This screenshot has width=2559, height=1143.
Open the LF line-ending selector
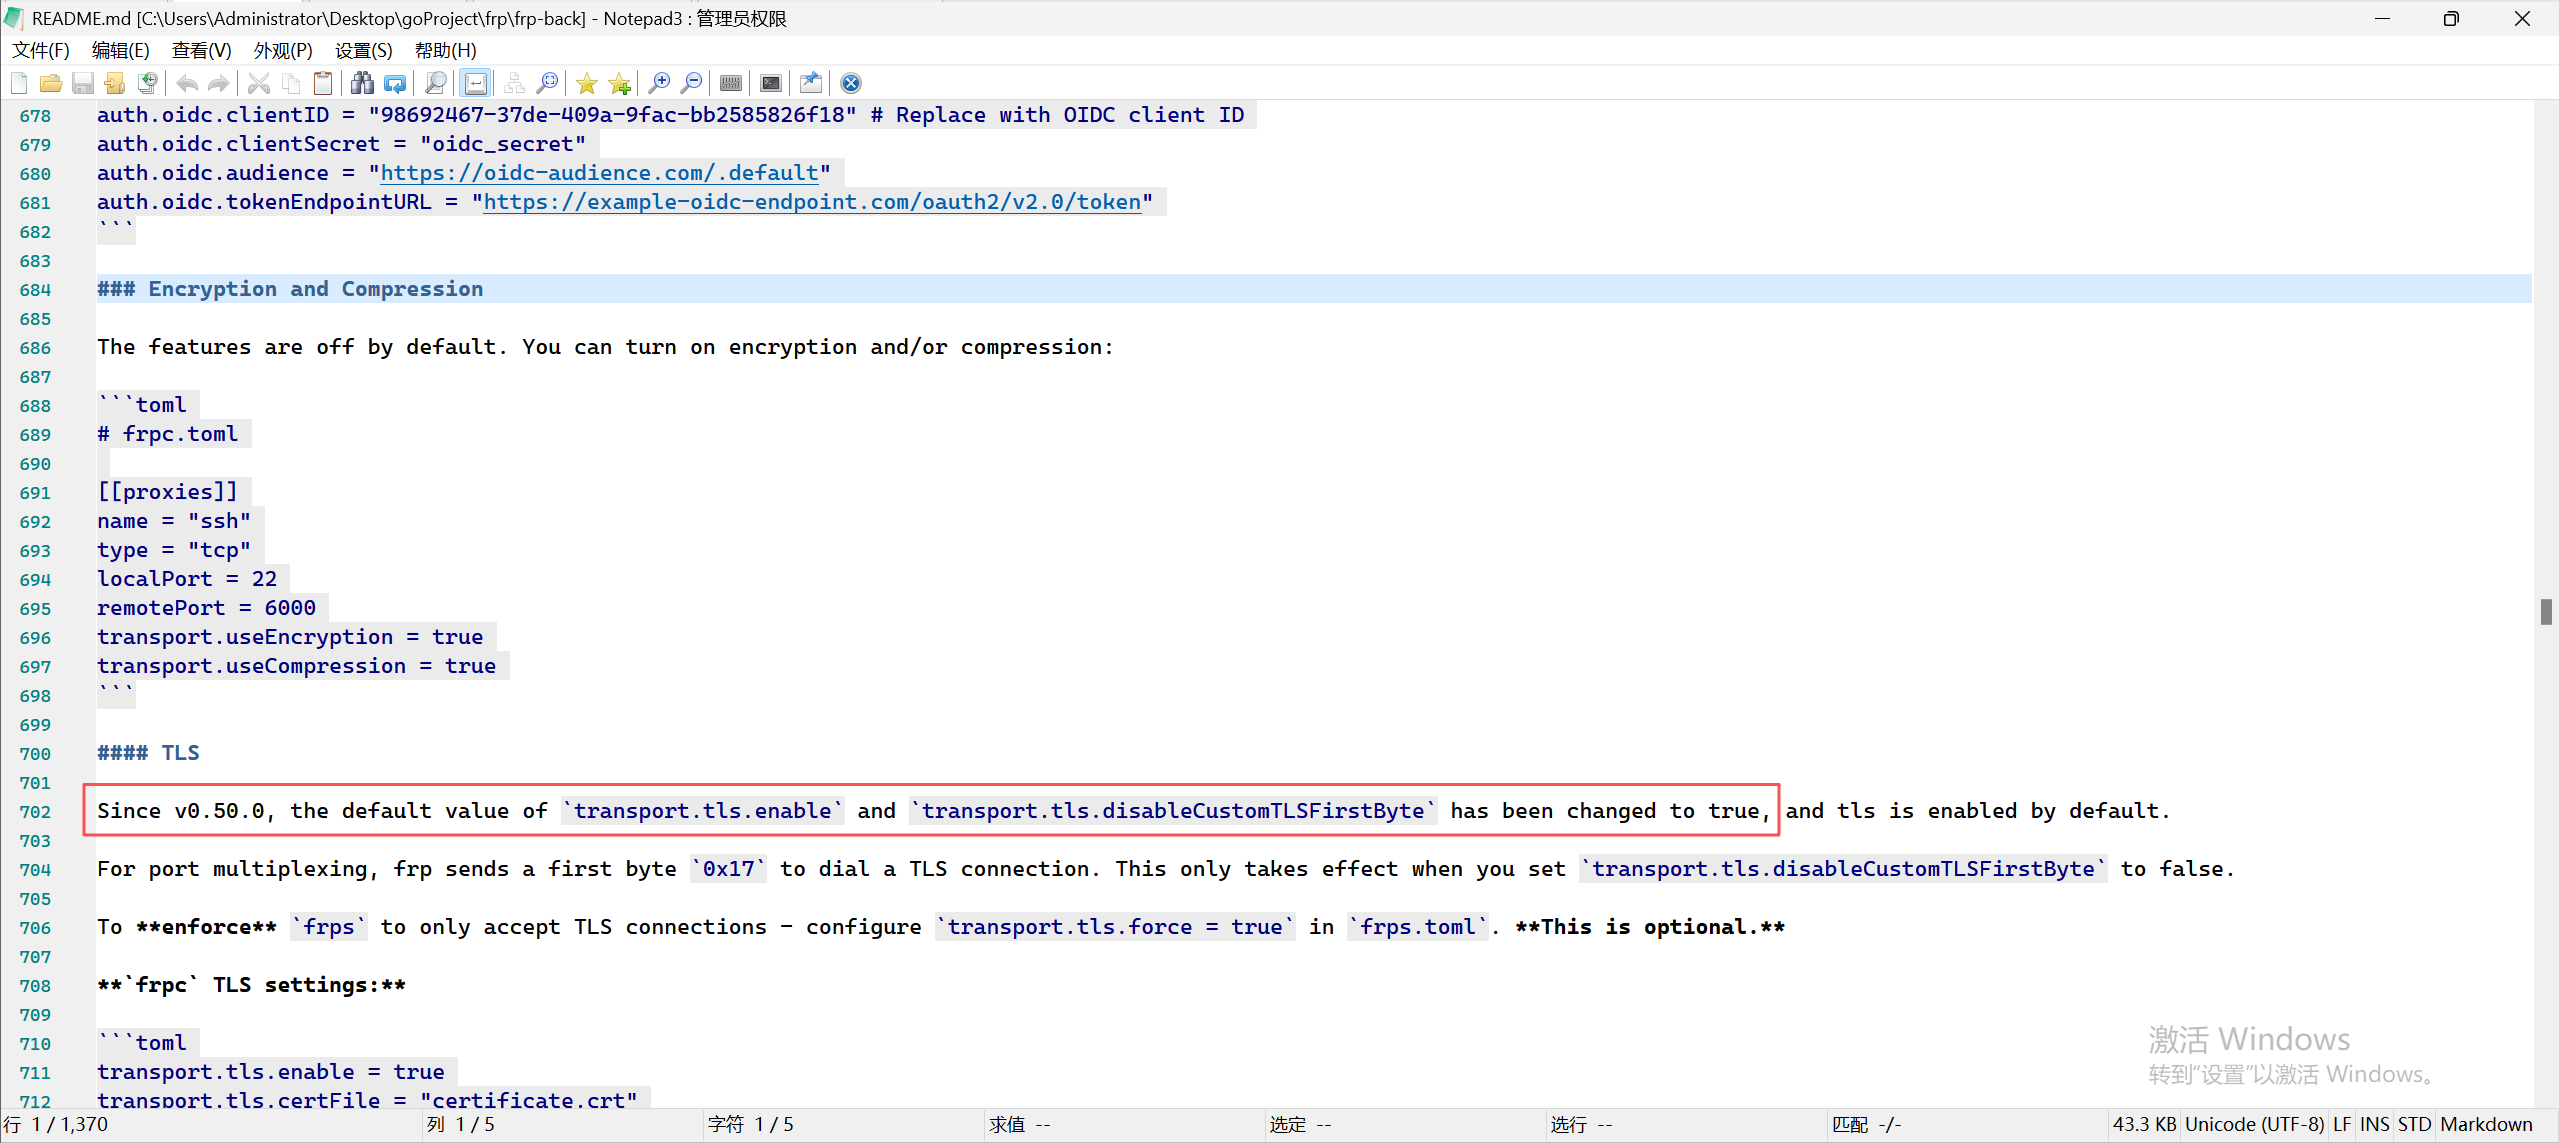[x=2342, y=1124]
